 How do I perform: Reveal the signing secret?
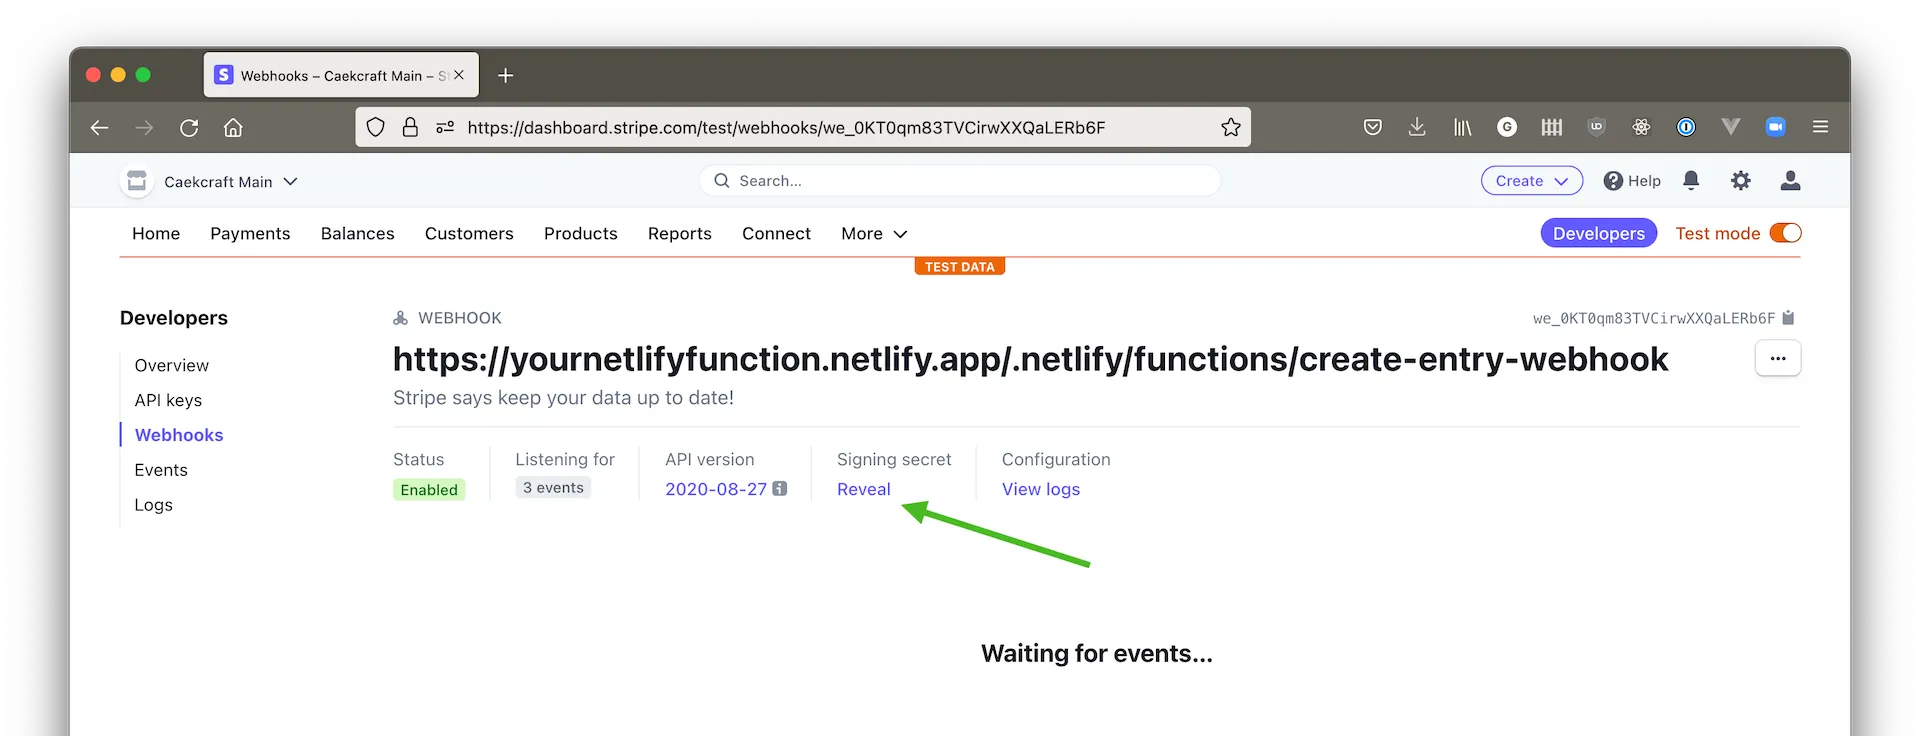pyautogui.click(x=864, y=489)
